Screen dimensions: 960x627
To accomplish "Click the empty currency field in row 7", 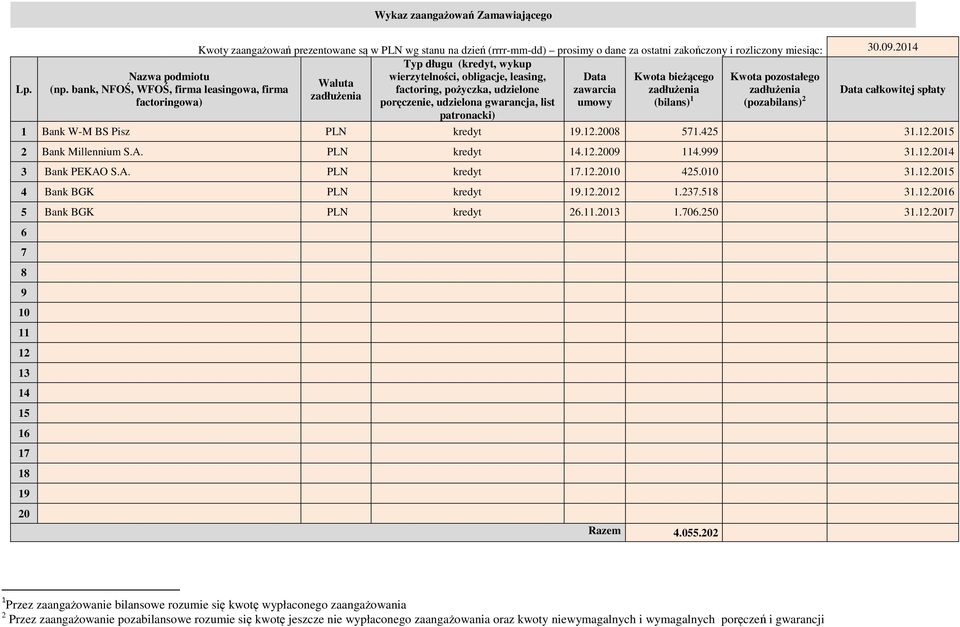I will point(336,252).
